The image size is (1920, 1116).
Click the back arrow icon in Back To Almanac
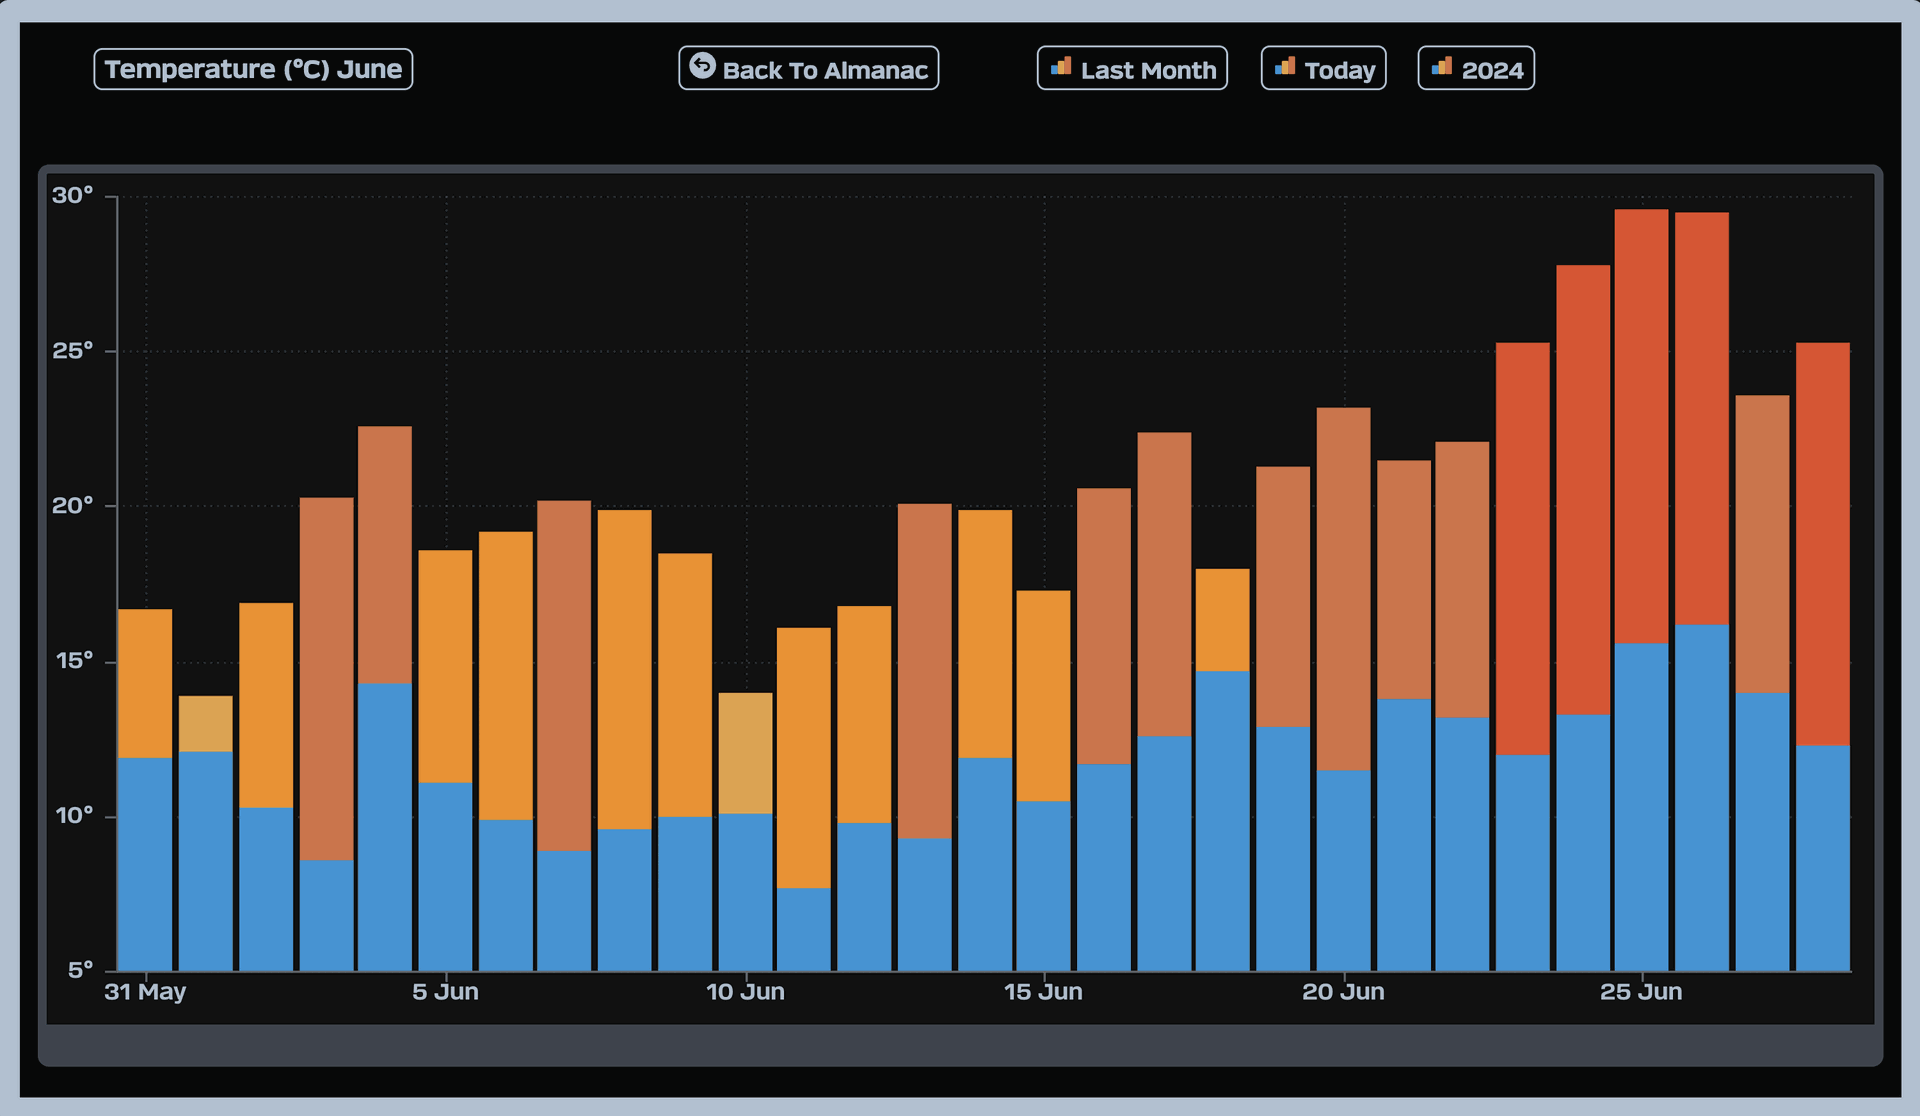(x=702, y=66)
